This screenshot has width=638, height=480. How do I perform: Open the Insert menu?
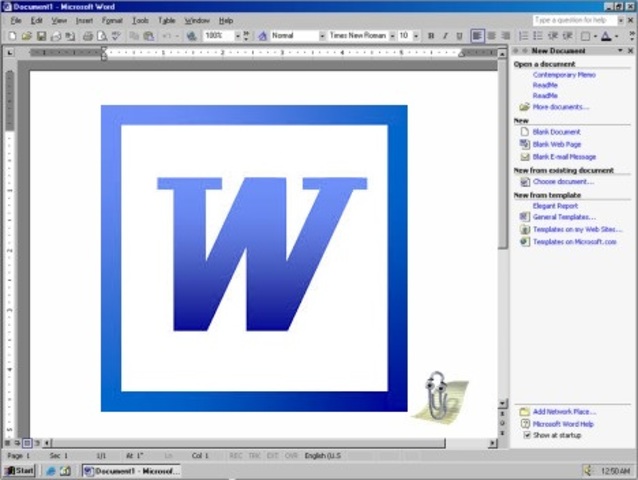[84, 20]
